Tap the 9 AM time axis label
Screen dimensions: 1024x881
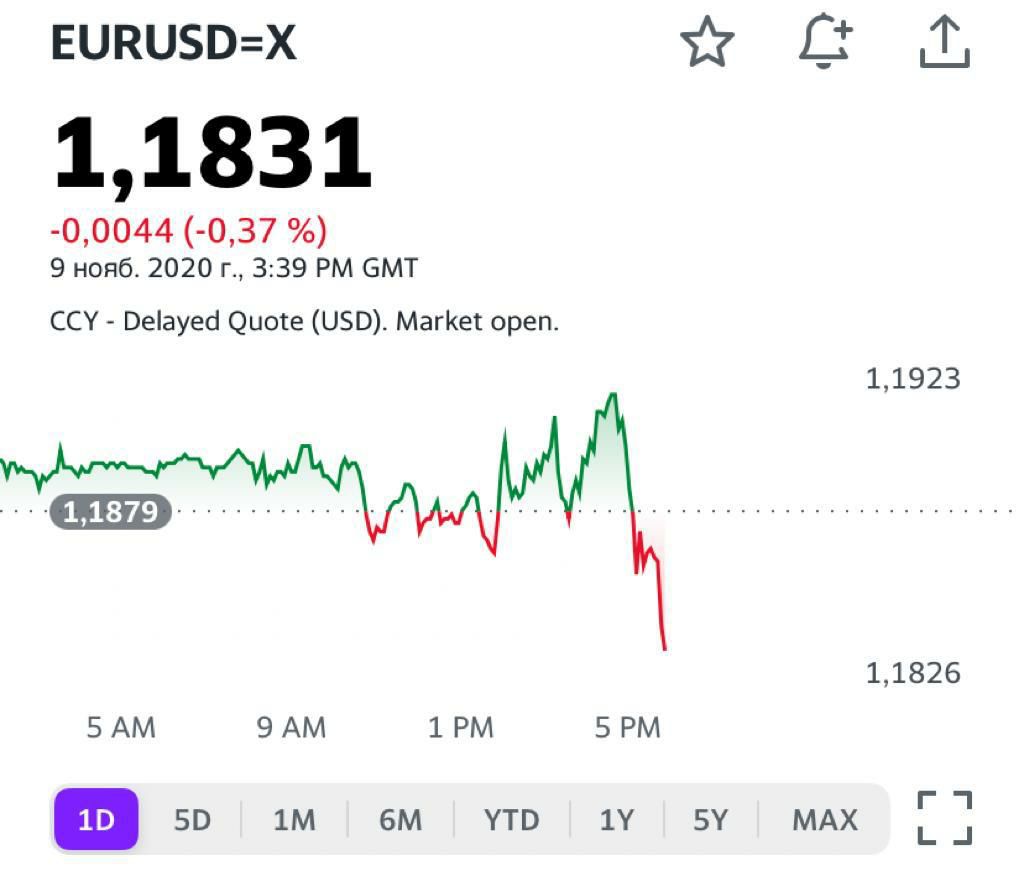(x=291, y=727)
